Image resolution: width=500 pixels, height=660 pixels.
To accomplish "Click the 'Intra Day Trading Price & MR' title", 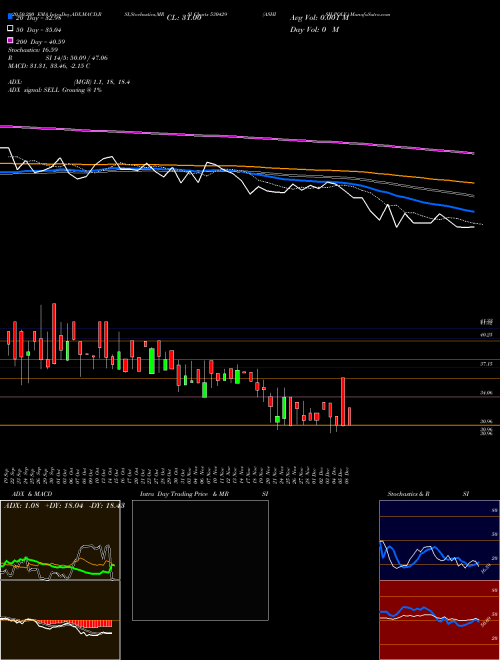I will click(x=184, y=494).
